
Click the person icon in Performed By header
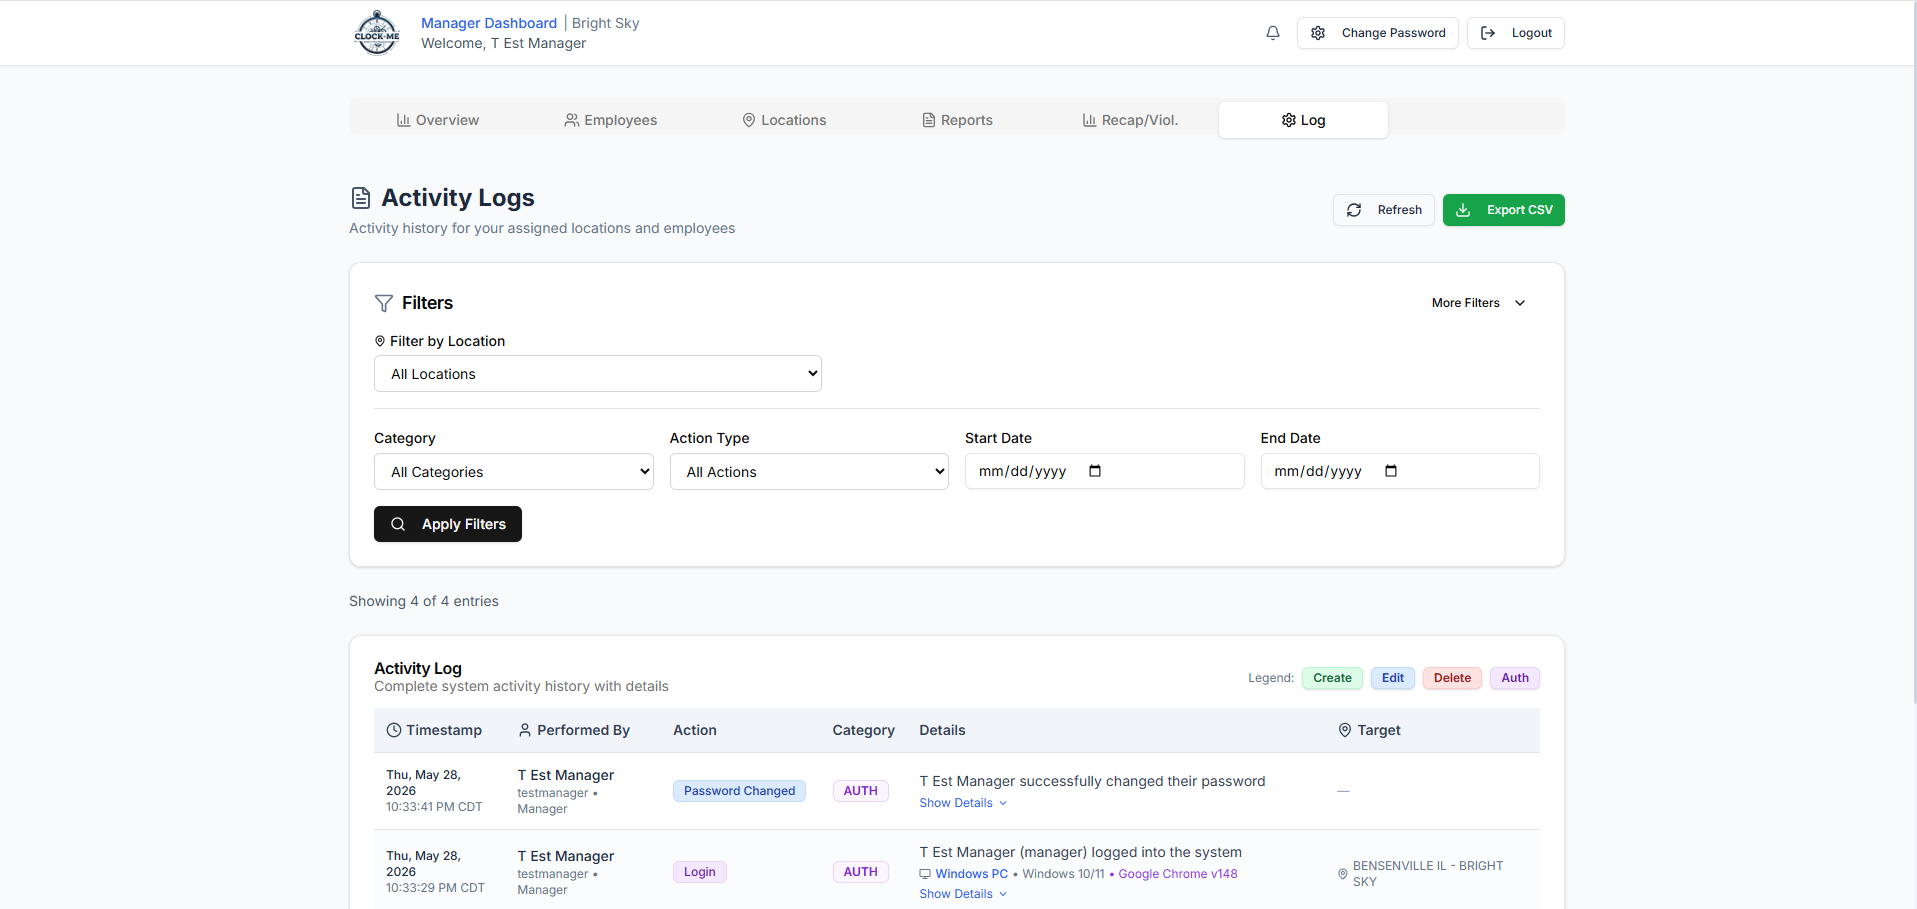pos(525,730)
